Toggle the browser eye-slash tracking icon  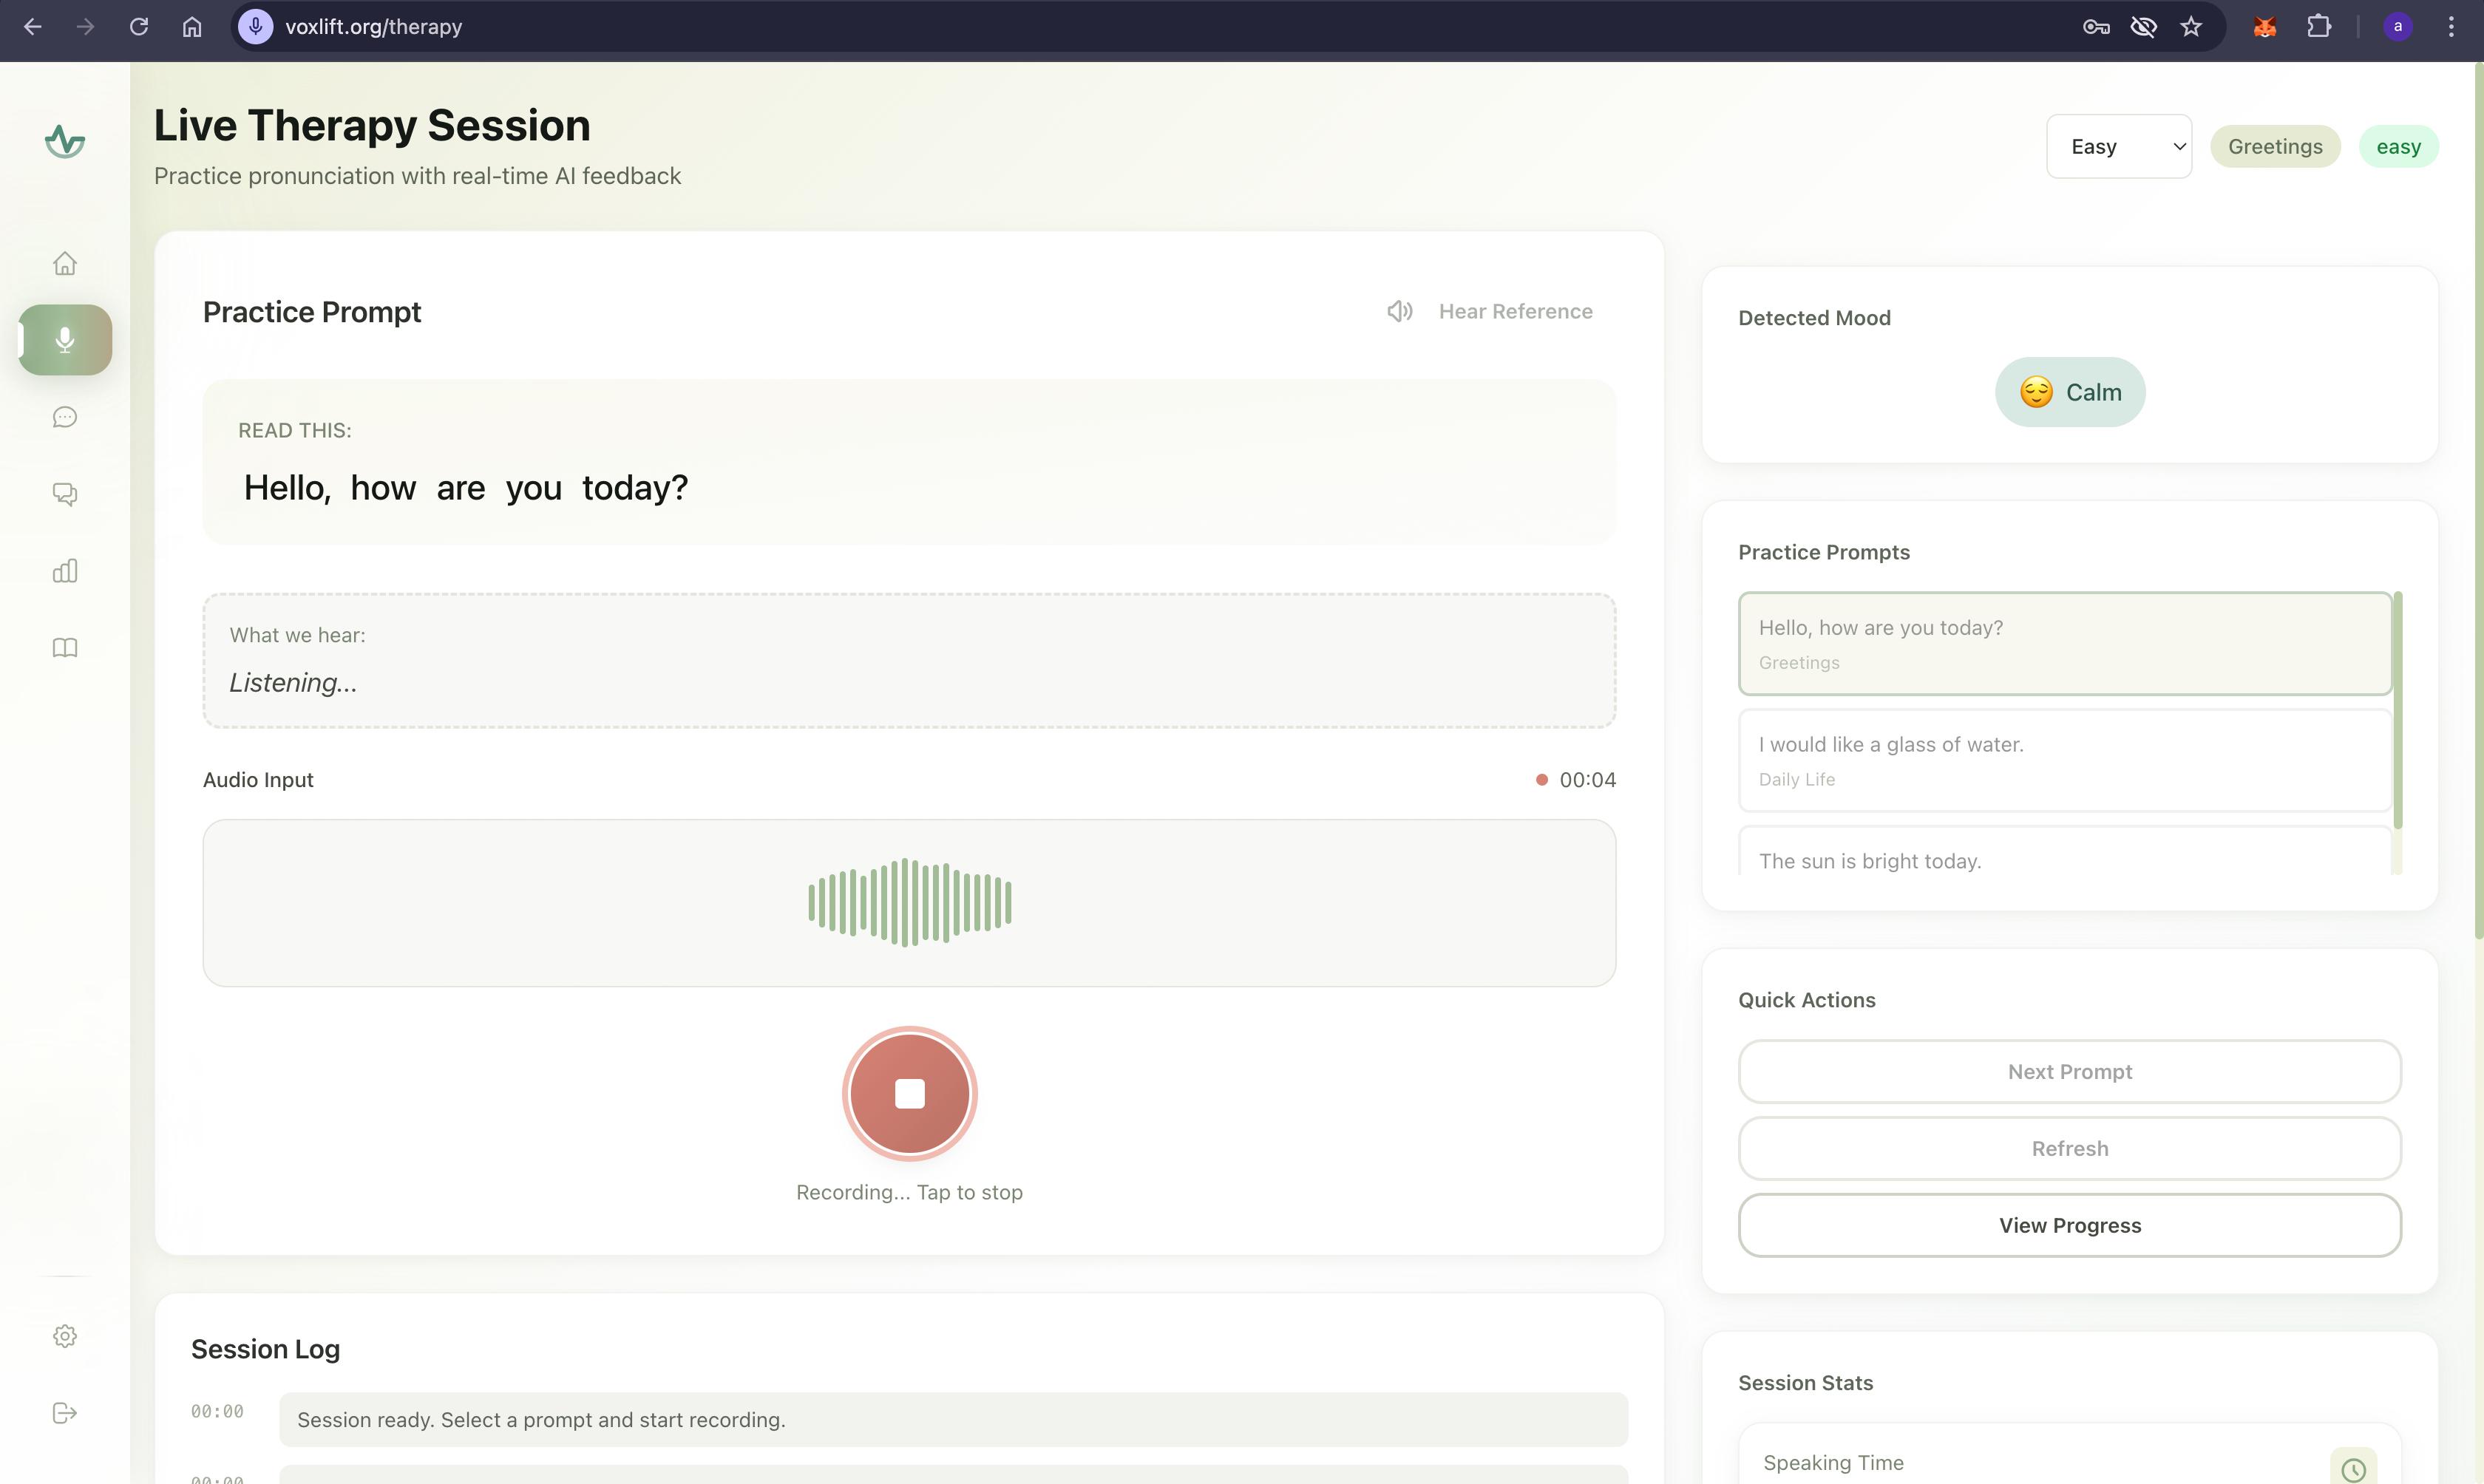[x=2143, y=27]
